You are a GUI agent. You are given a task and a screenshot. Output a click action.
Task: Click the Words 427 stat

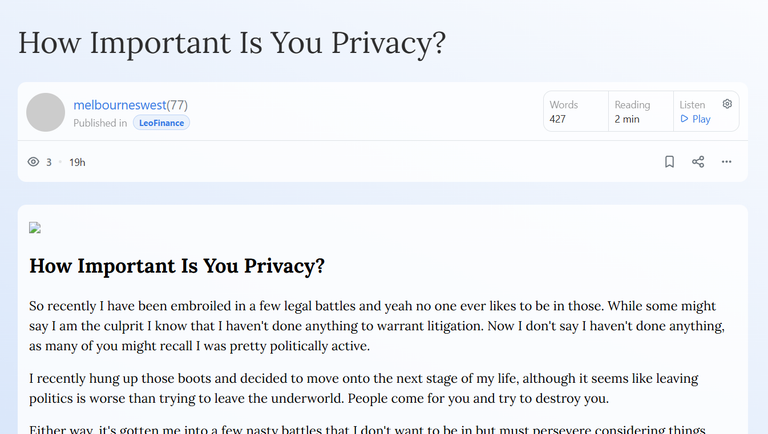576,112
